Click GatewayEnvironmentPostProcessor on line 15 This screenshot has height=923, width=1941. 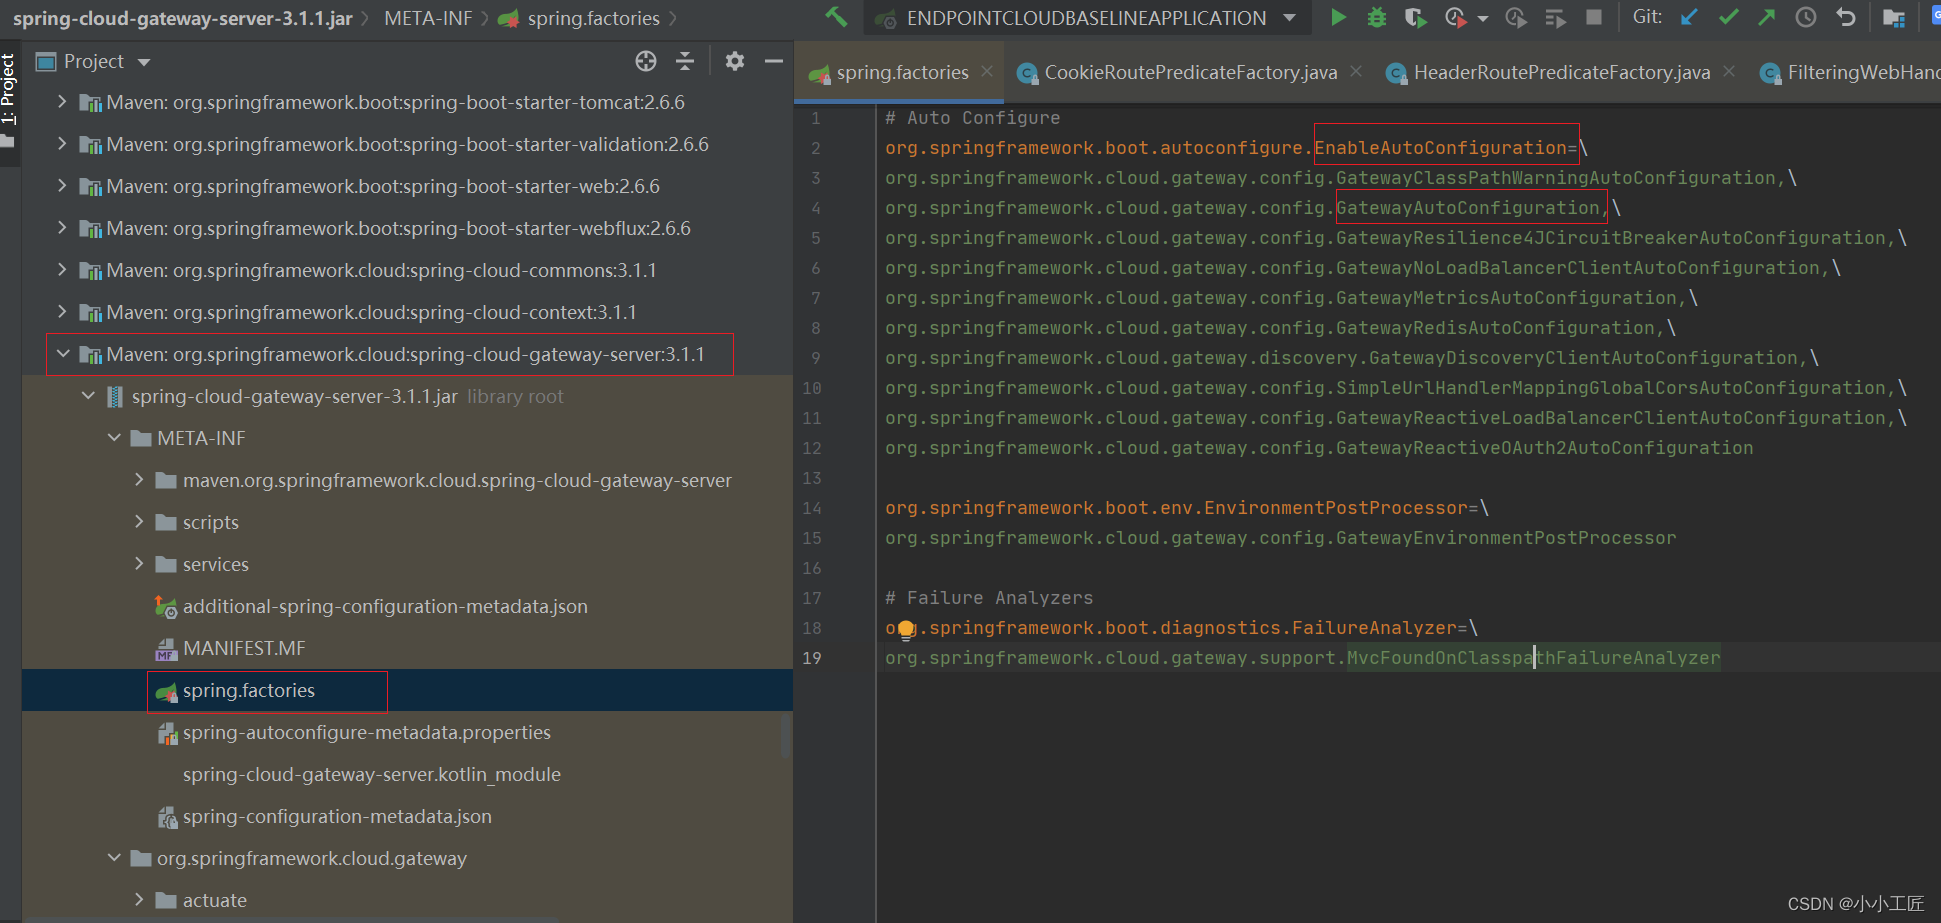click(x=1506, y=538)
